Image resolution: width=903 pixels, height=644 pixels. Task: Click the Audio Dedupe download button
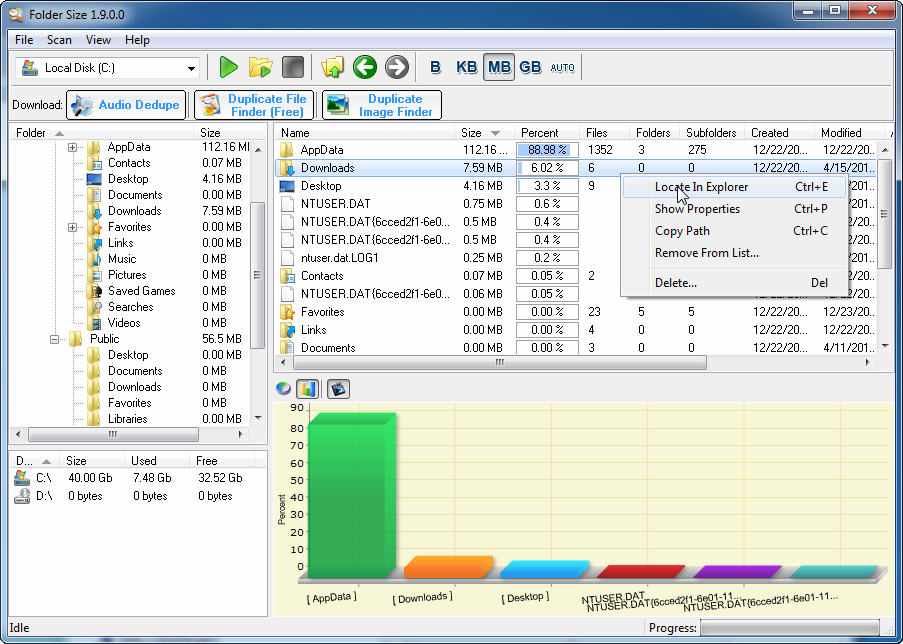pyautogui.click(x=126, y=105)
